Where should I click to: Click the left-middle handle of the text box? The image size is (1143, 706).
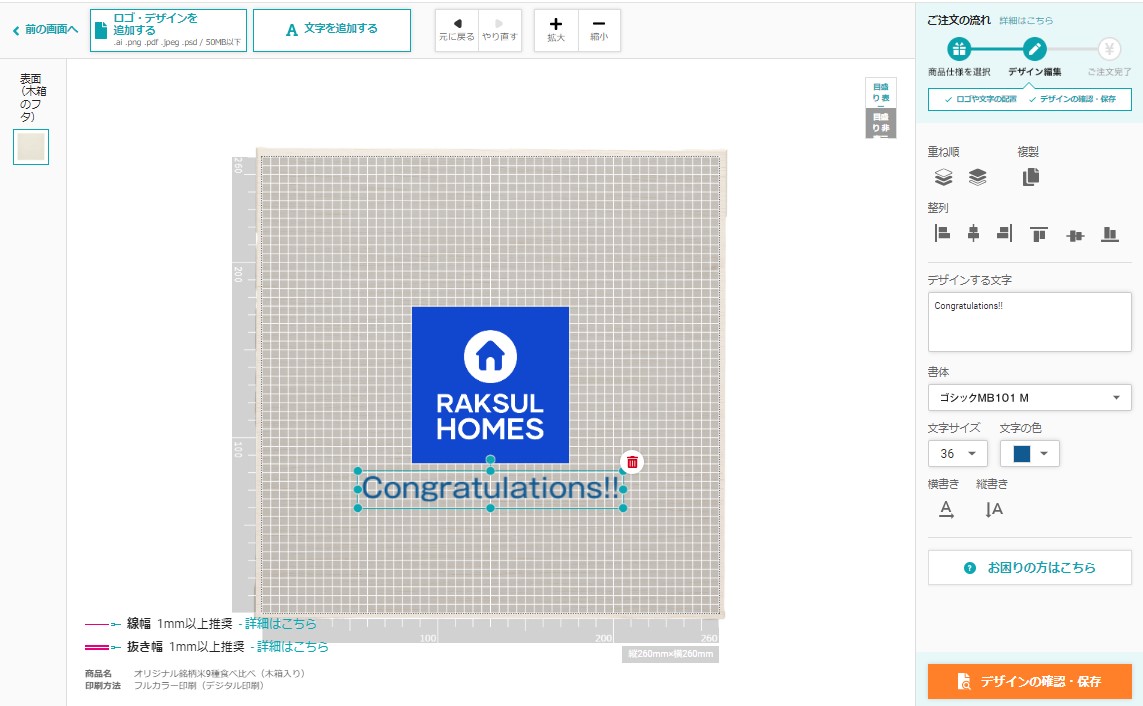[358, 490]
